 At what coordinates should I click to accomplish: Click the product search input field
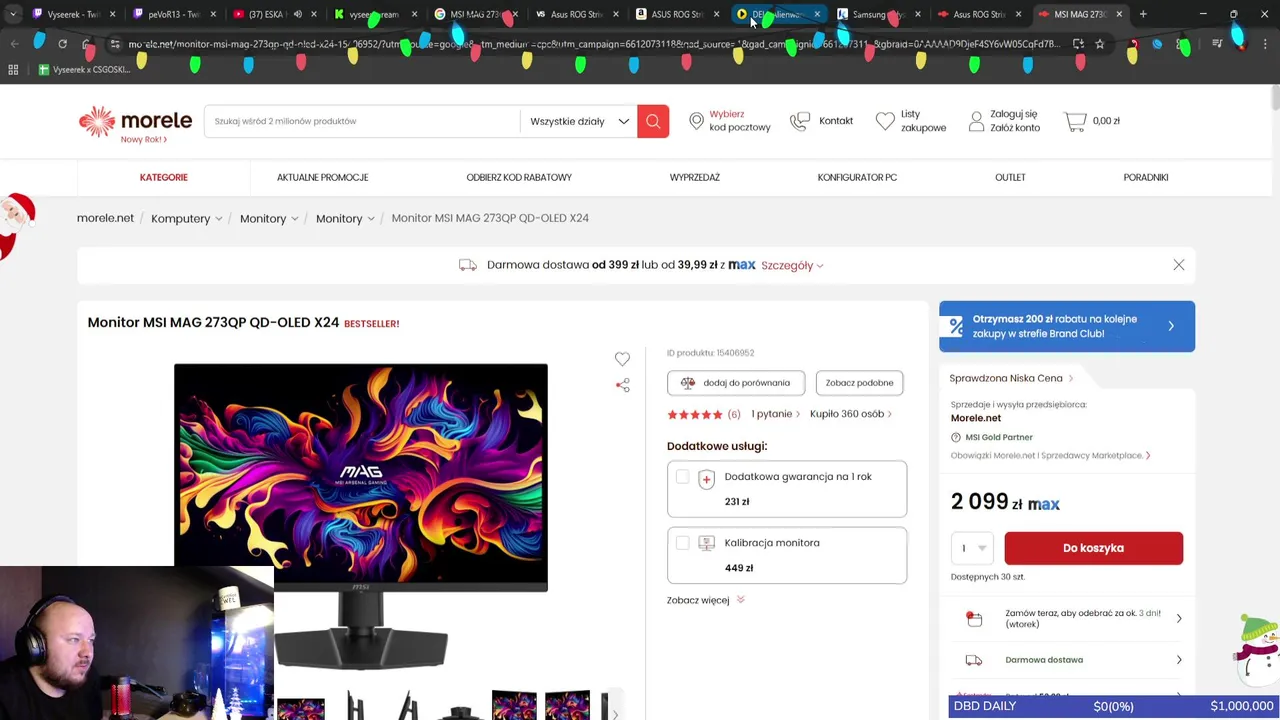click(x=362, y=121)
